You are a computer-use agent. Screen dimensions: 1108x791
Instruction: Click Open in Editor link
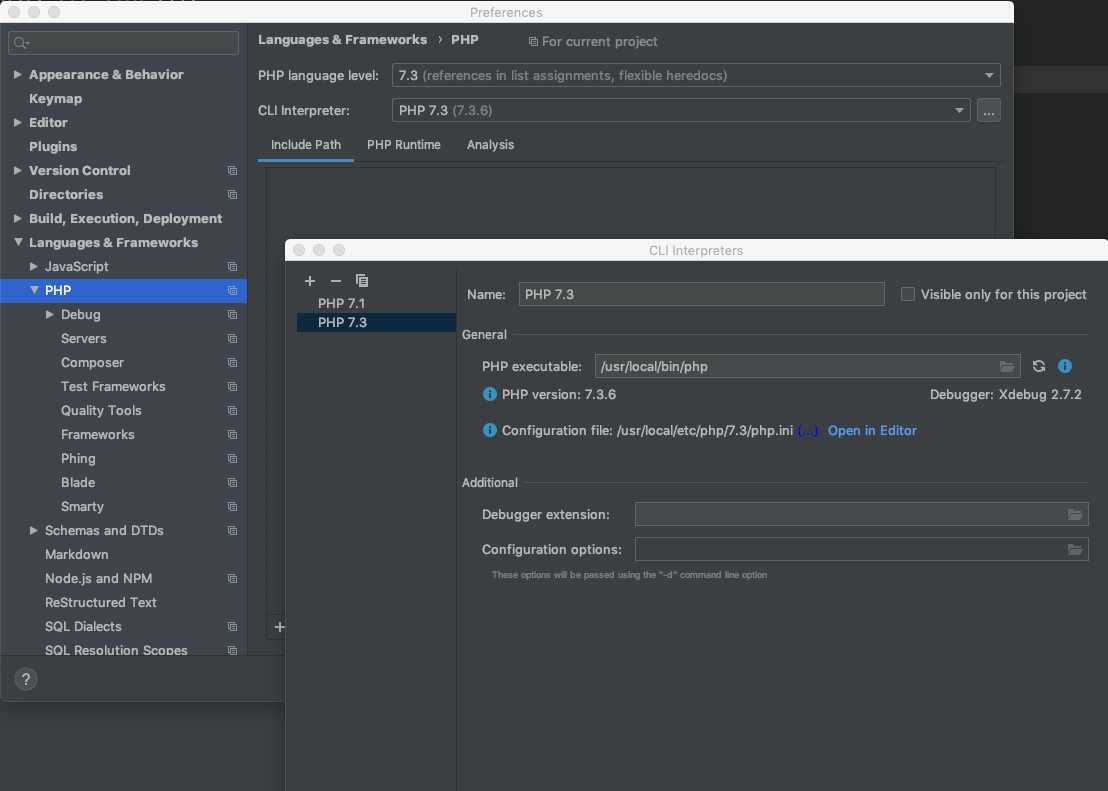click(x=872, y=431)
